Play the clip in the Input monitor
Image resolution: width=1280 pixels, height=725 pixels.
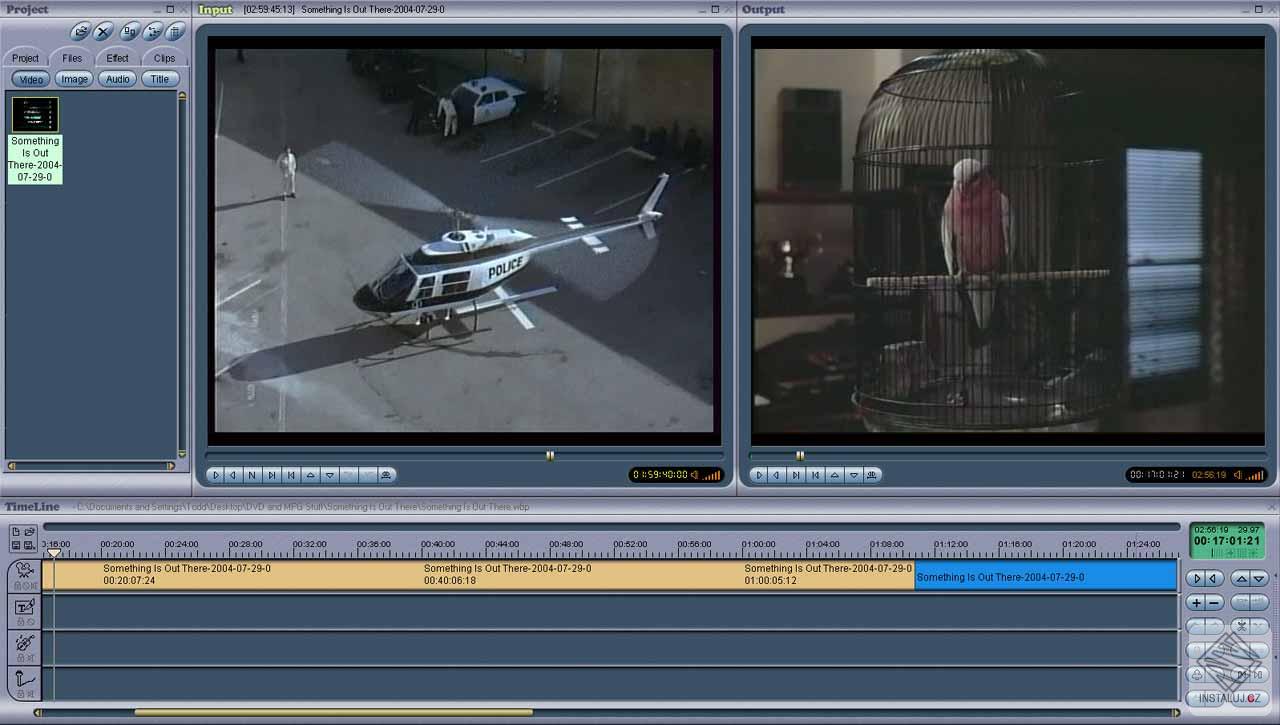coord(215,475)
